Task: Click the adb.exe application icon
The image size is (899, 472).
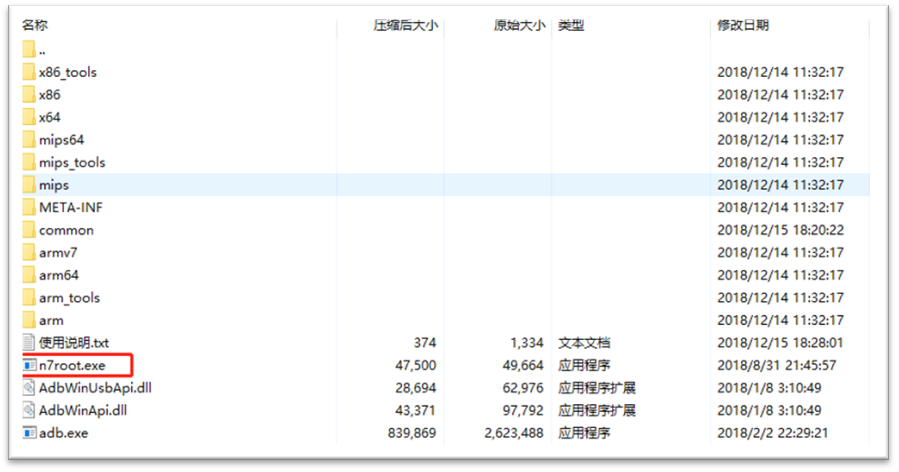Action: coord(29,433)
